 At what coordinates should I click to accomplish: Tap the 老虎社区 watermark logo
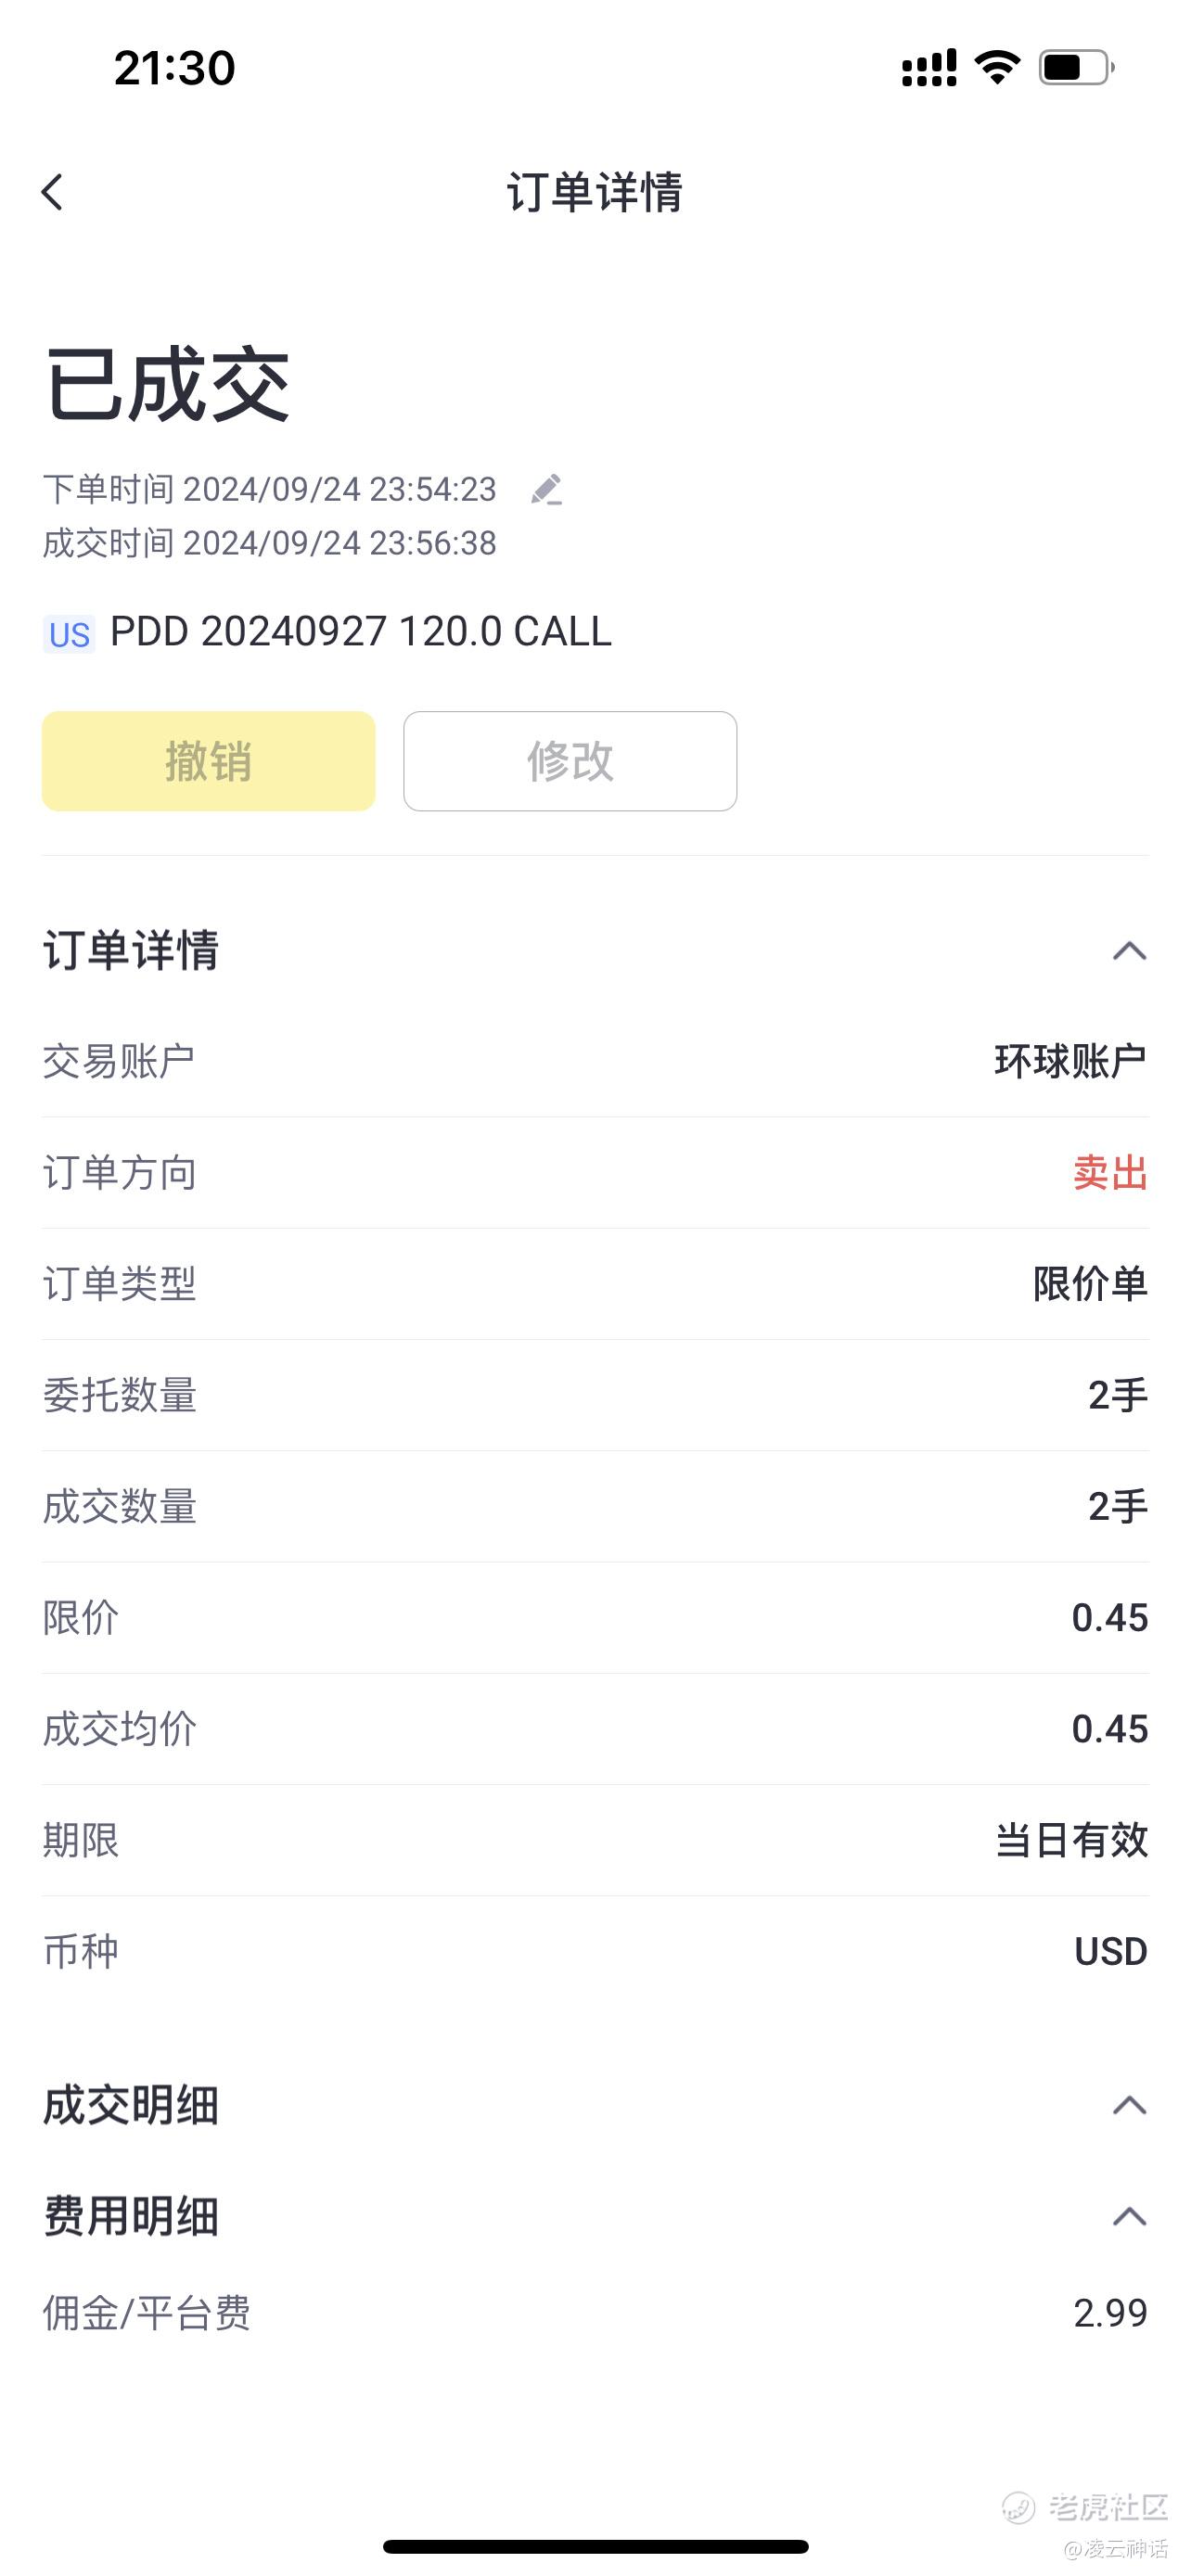(1087, 2506)
